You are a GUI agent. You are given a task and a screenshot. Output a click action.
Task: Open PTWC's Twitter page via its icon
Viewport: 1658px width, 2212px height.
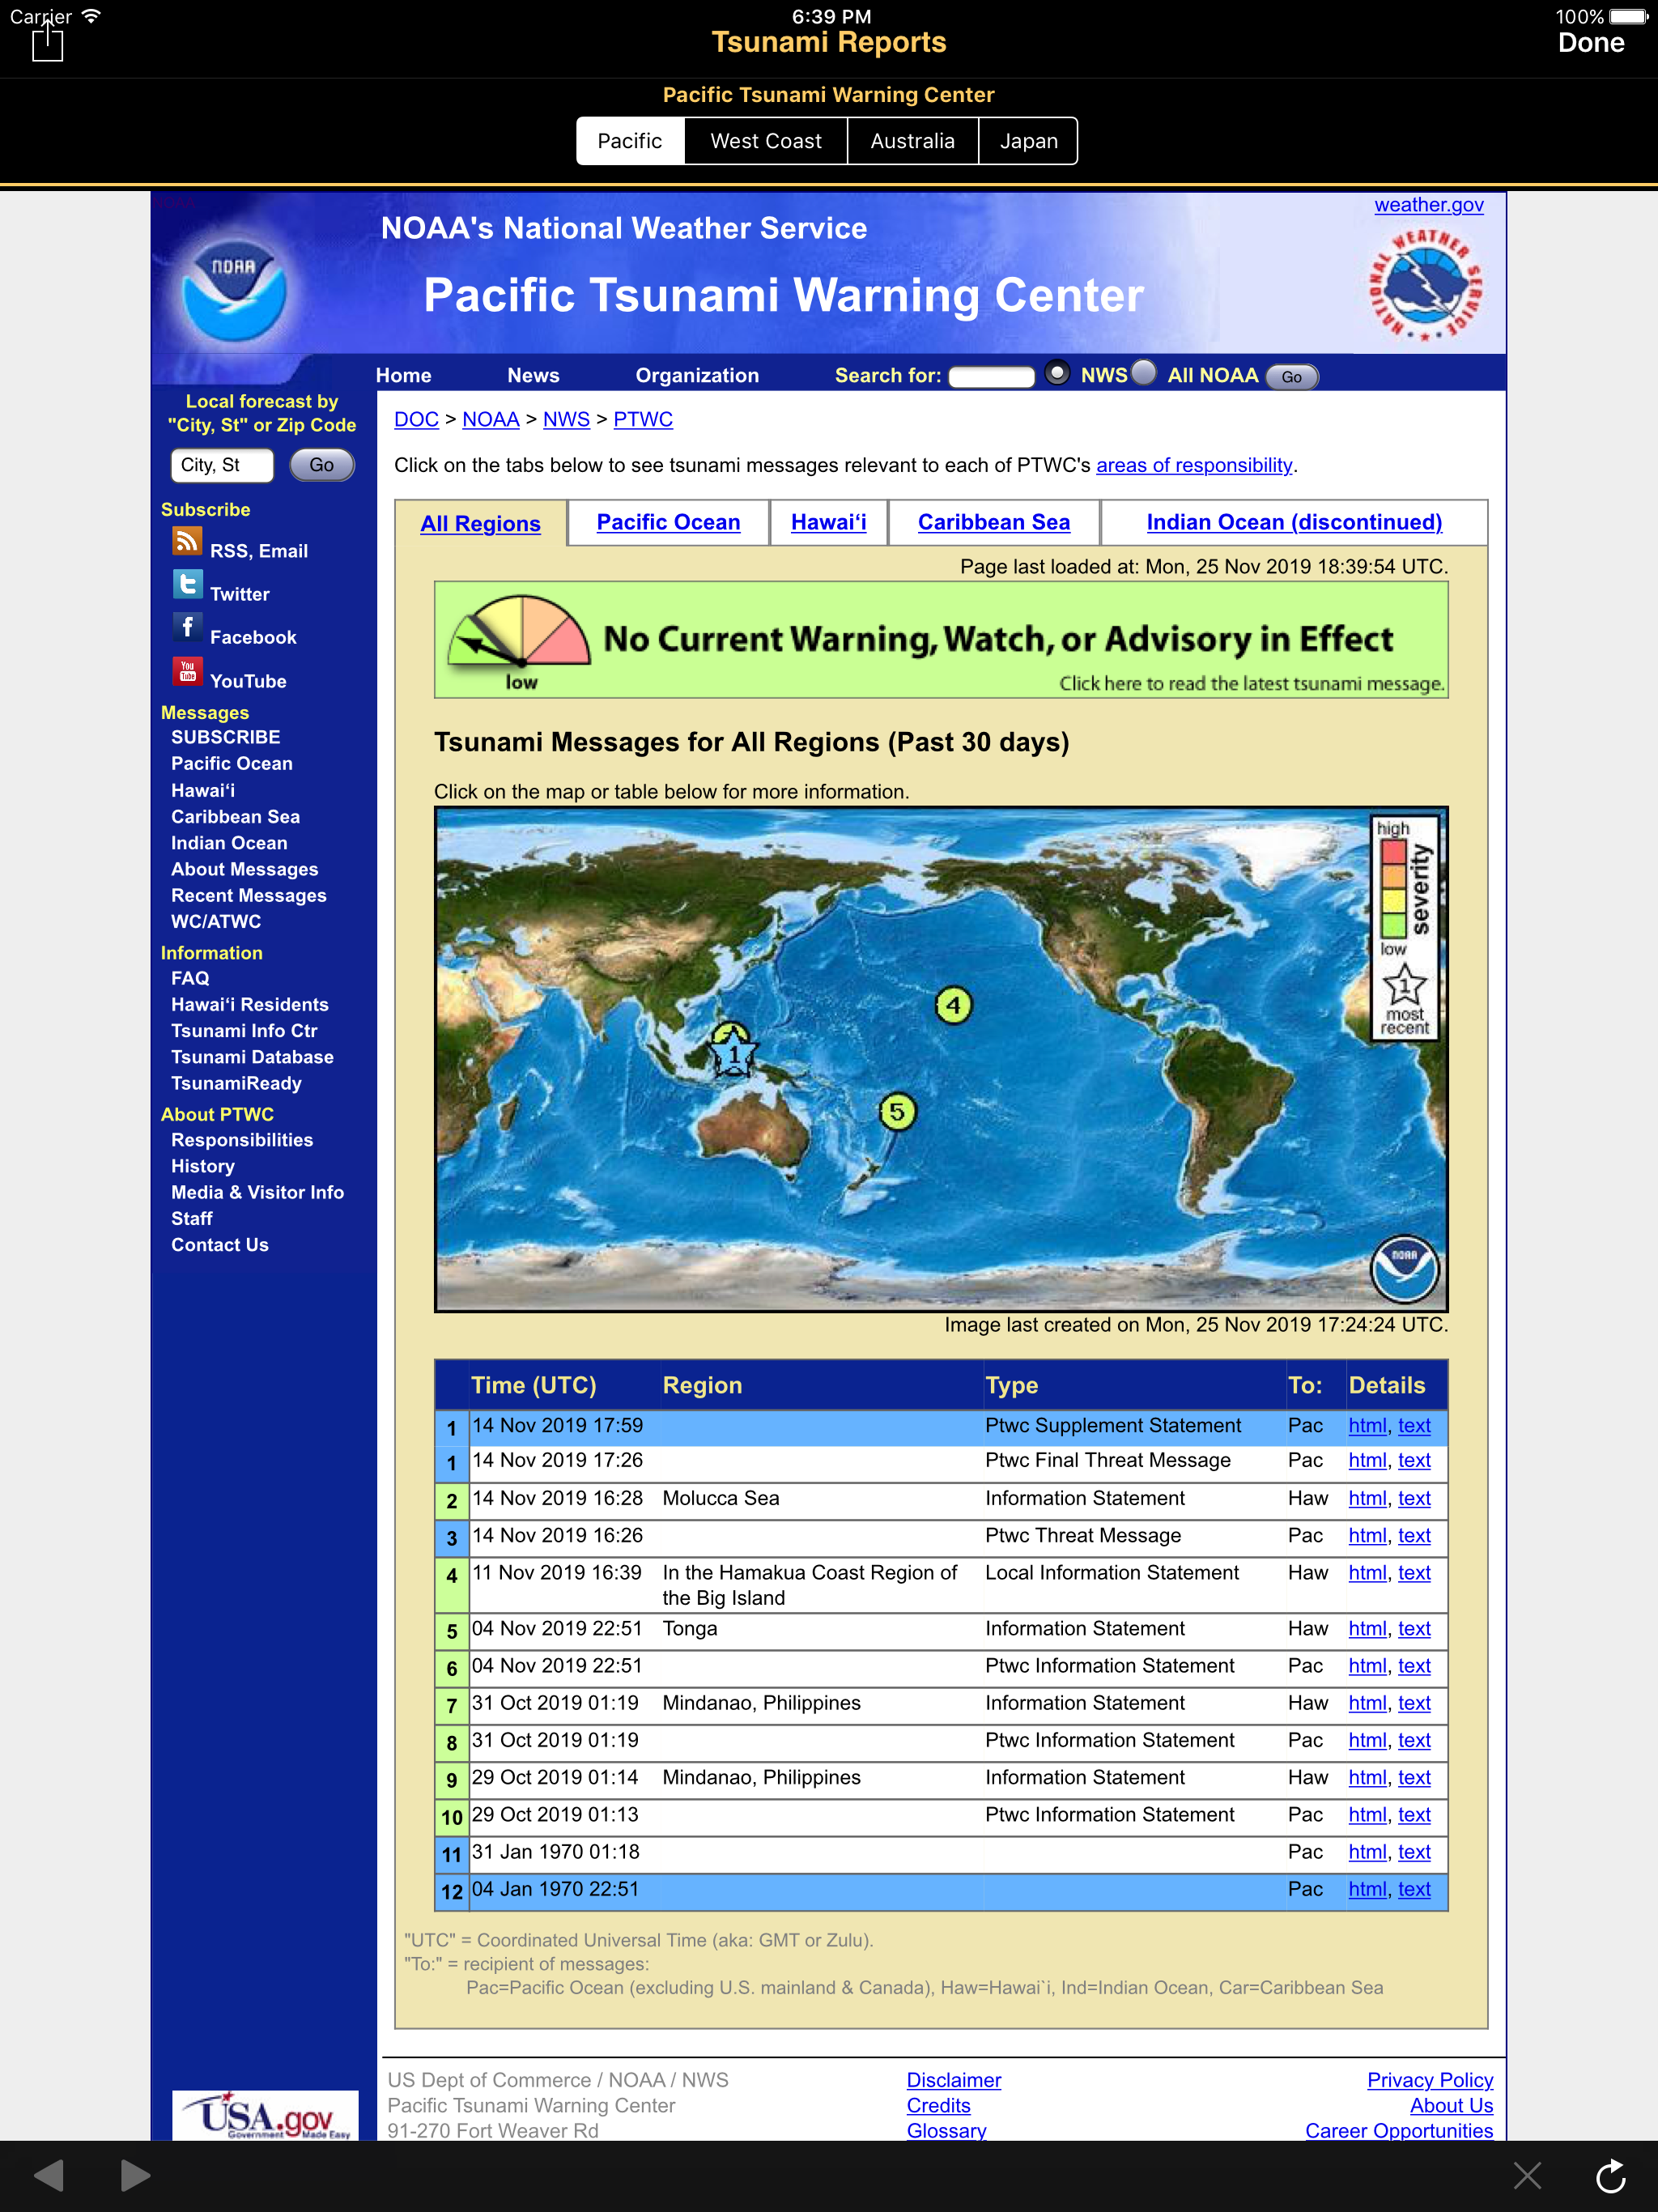[x=188, y=584]
